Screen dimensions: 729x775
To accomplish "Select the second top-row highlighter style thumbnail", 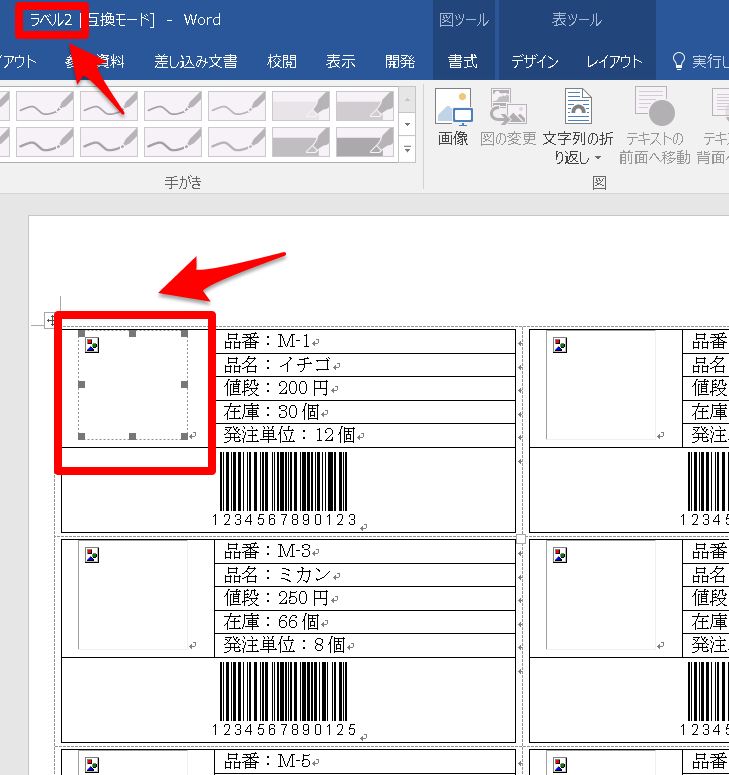I will pyautogui.click(x=365, y=106).
